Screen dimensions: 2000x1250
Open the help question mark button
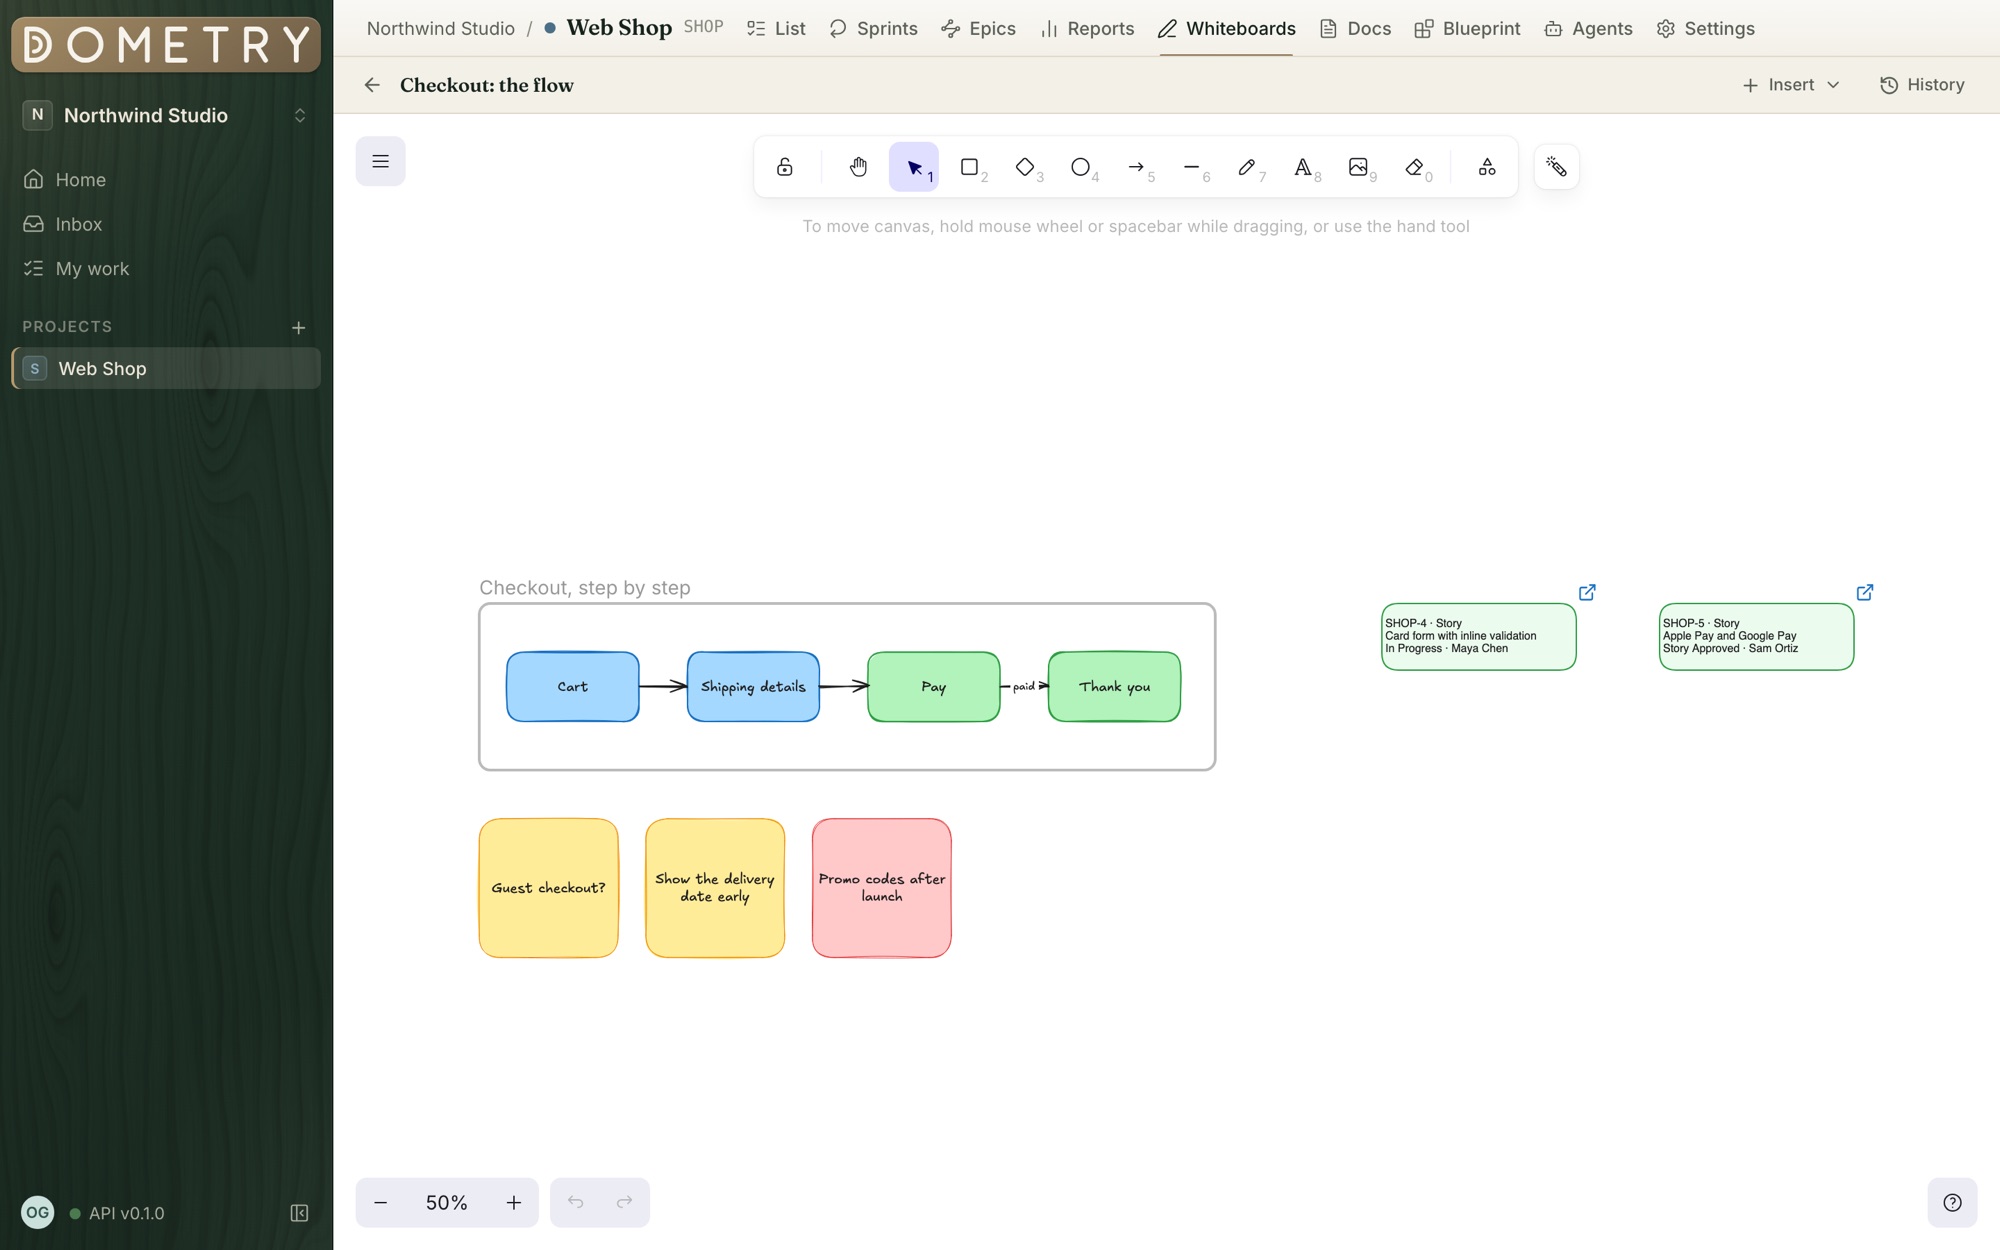[x=1952, y=1202]
